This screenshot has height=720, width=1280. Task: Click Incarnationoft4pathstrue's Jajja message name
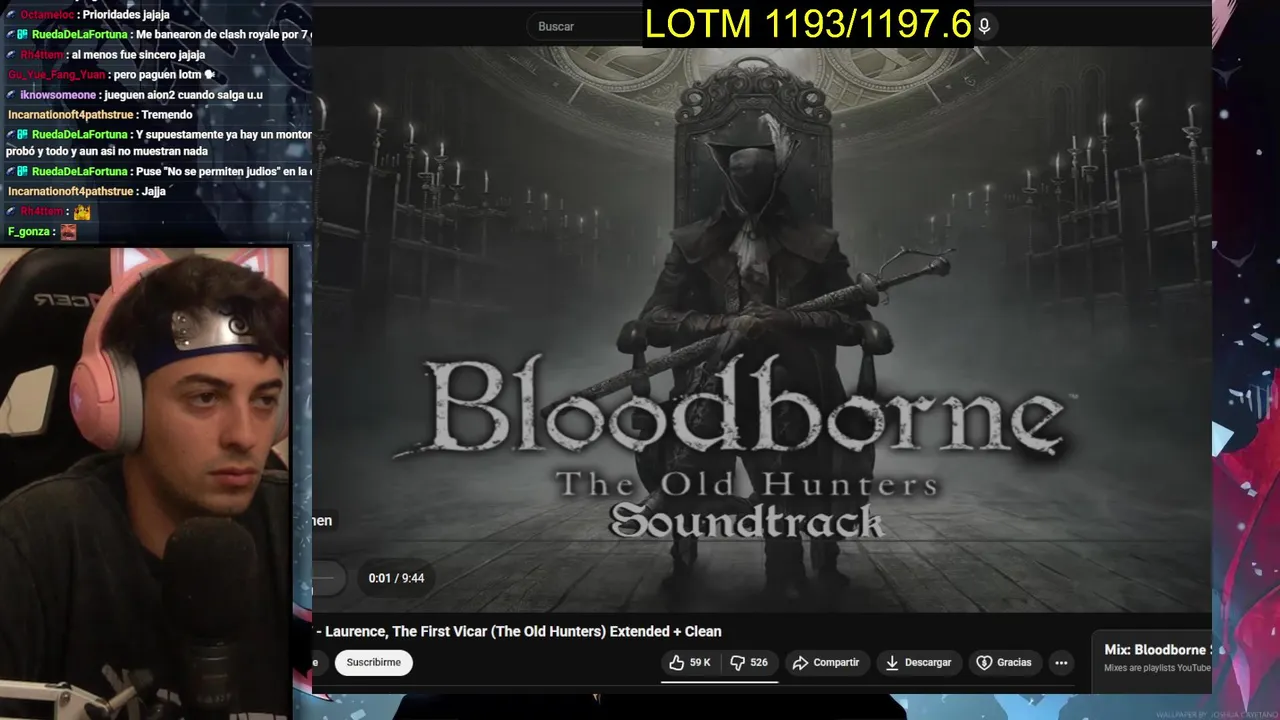[70, 191]
